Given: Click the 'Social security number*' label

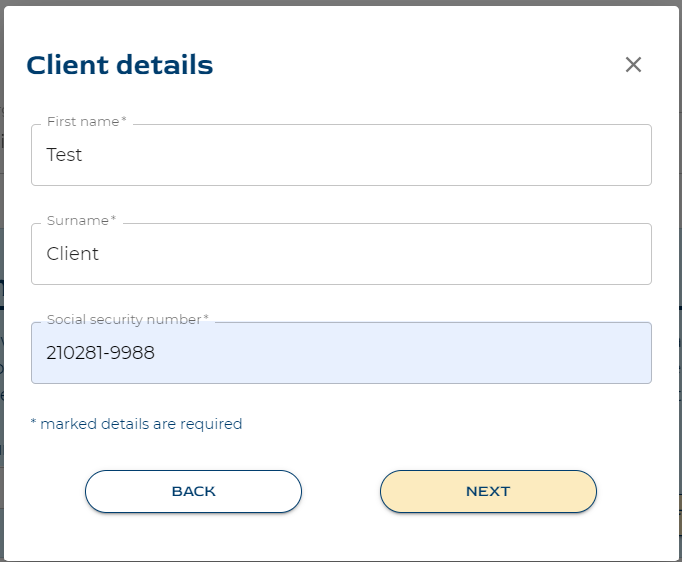Looking at the screenshot, I should click(x=128, y=320).
